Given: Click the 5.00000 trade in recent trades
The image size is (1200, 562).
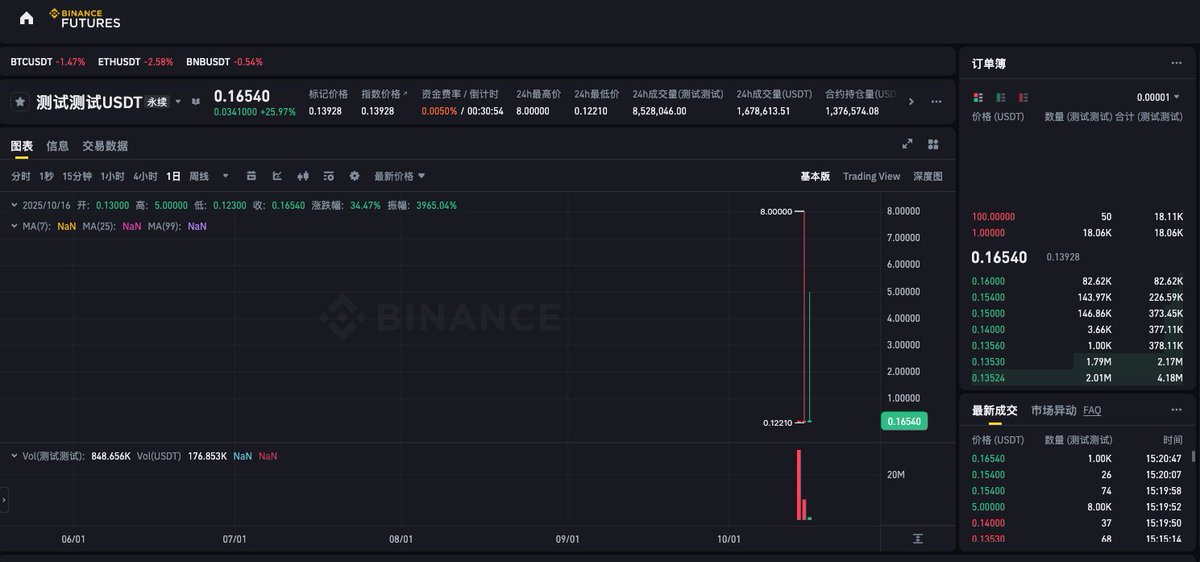Looking at the screenshot, I should click(x=1078, y=507).
